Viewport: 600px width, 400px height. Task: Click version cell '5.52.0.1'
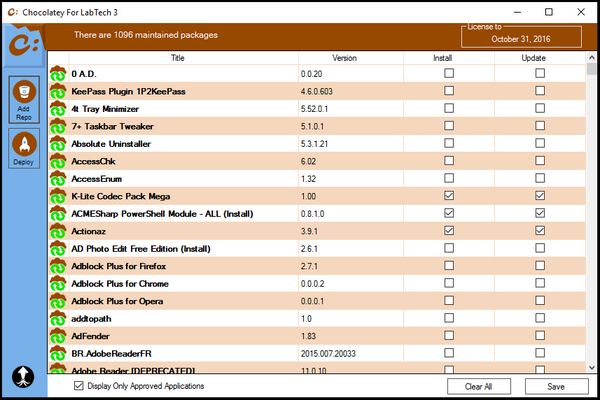314,109
